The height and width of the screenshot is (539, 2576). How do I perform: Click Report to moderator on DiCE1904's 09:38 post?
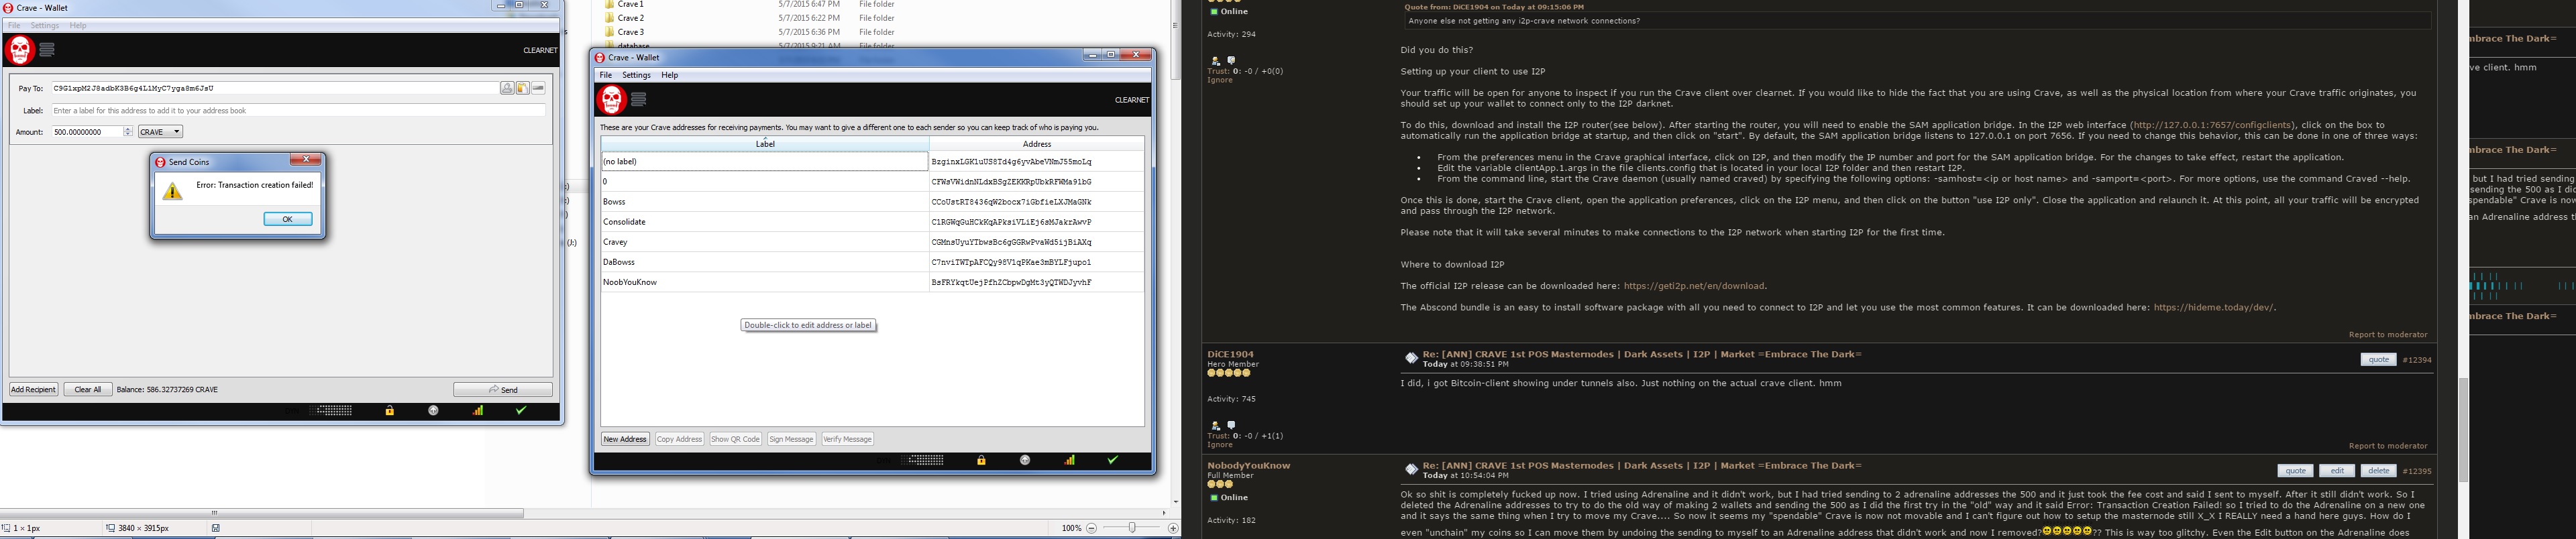tap(2388, 446)
